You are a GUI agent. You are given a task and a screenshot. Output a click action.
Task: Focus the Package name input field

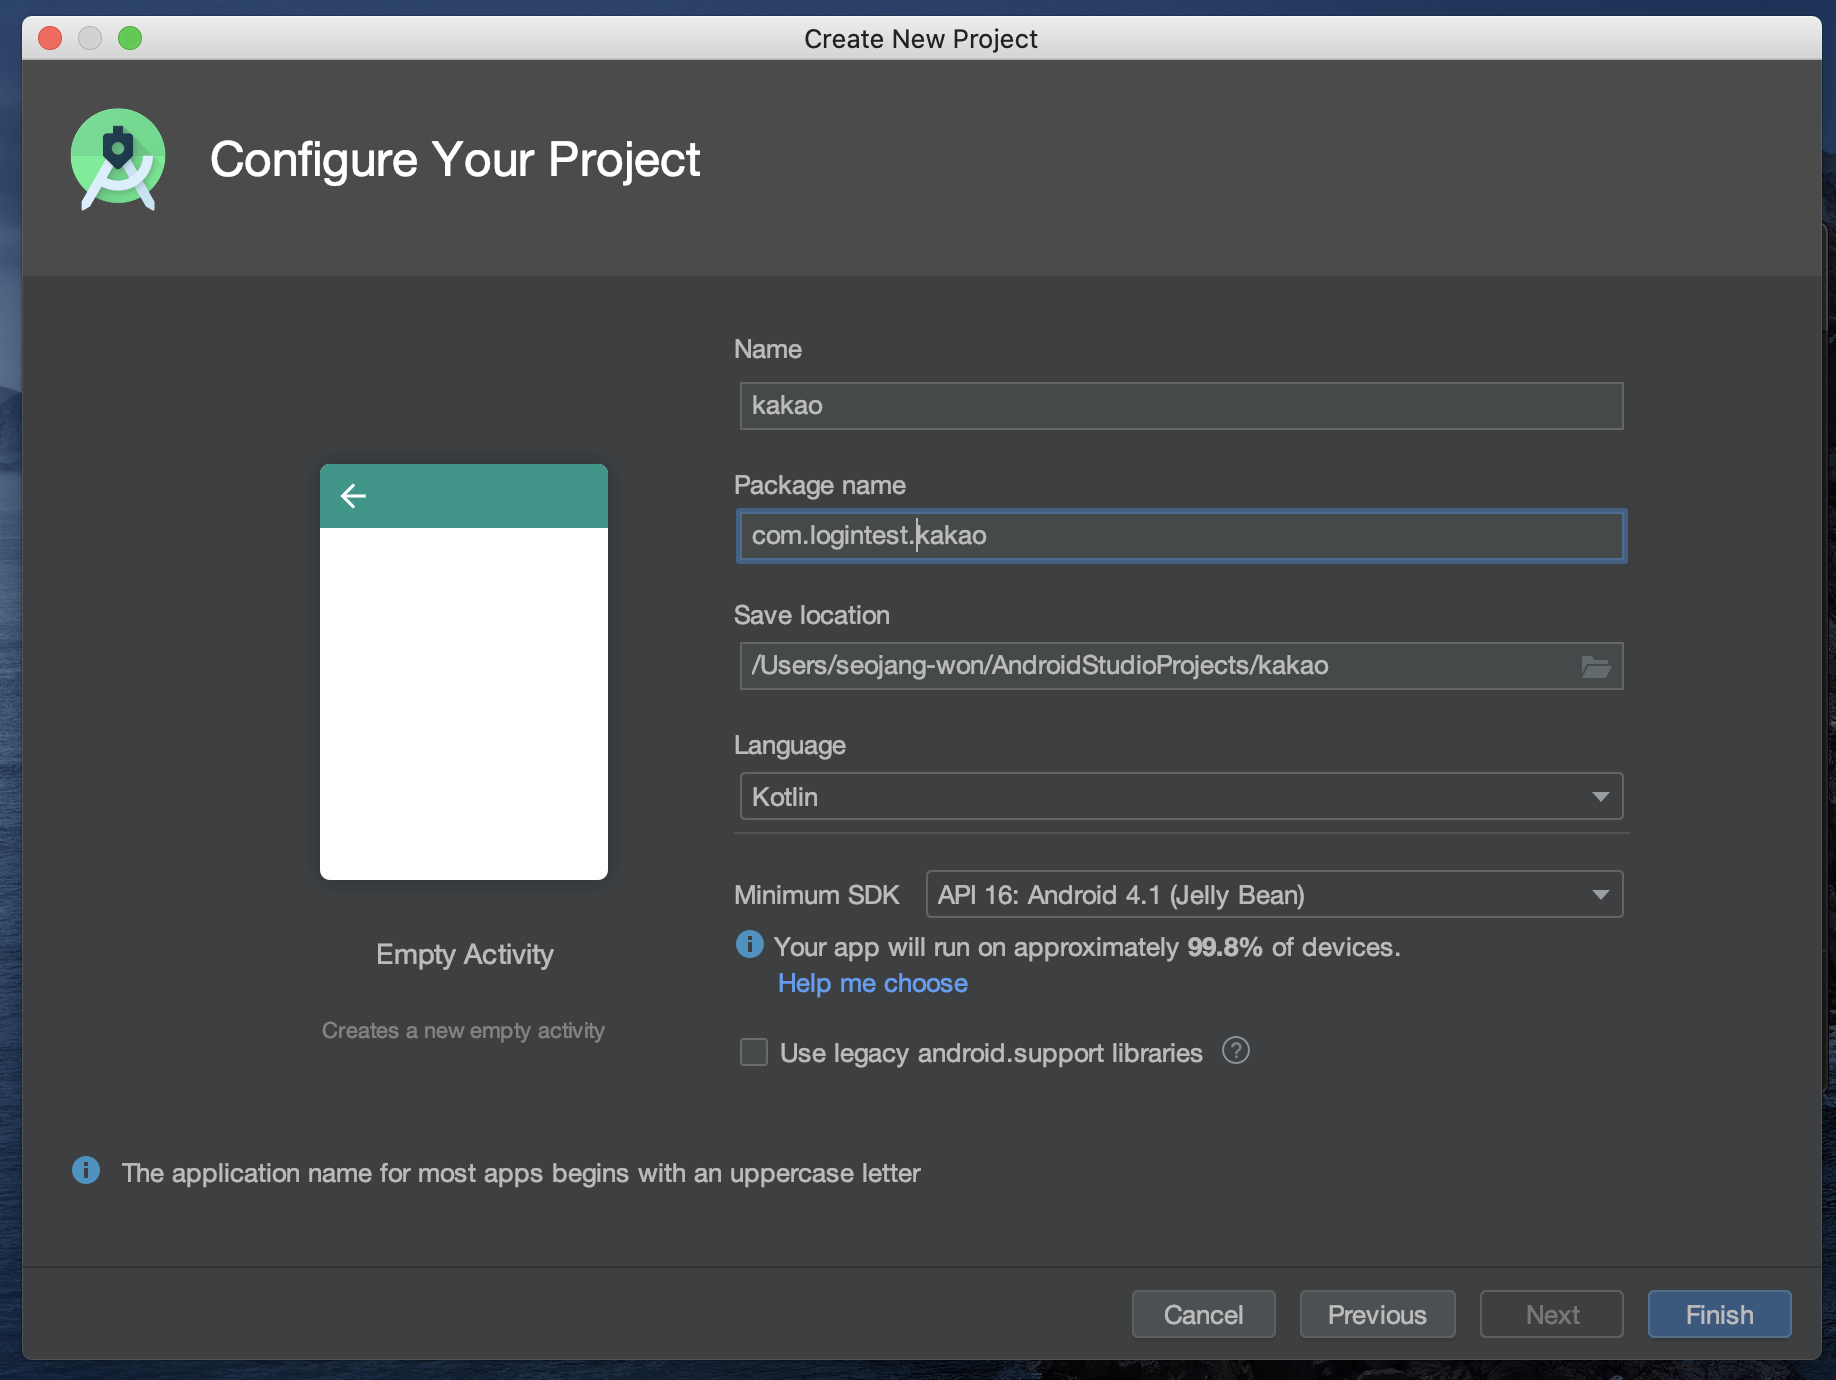[x=1181, y=536]
